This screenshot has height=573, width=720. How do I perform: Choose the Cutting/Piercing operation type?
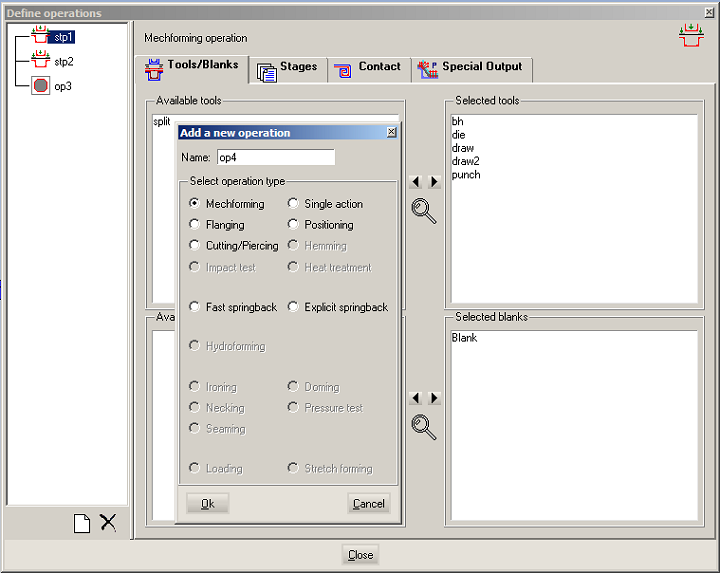195,246
